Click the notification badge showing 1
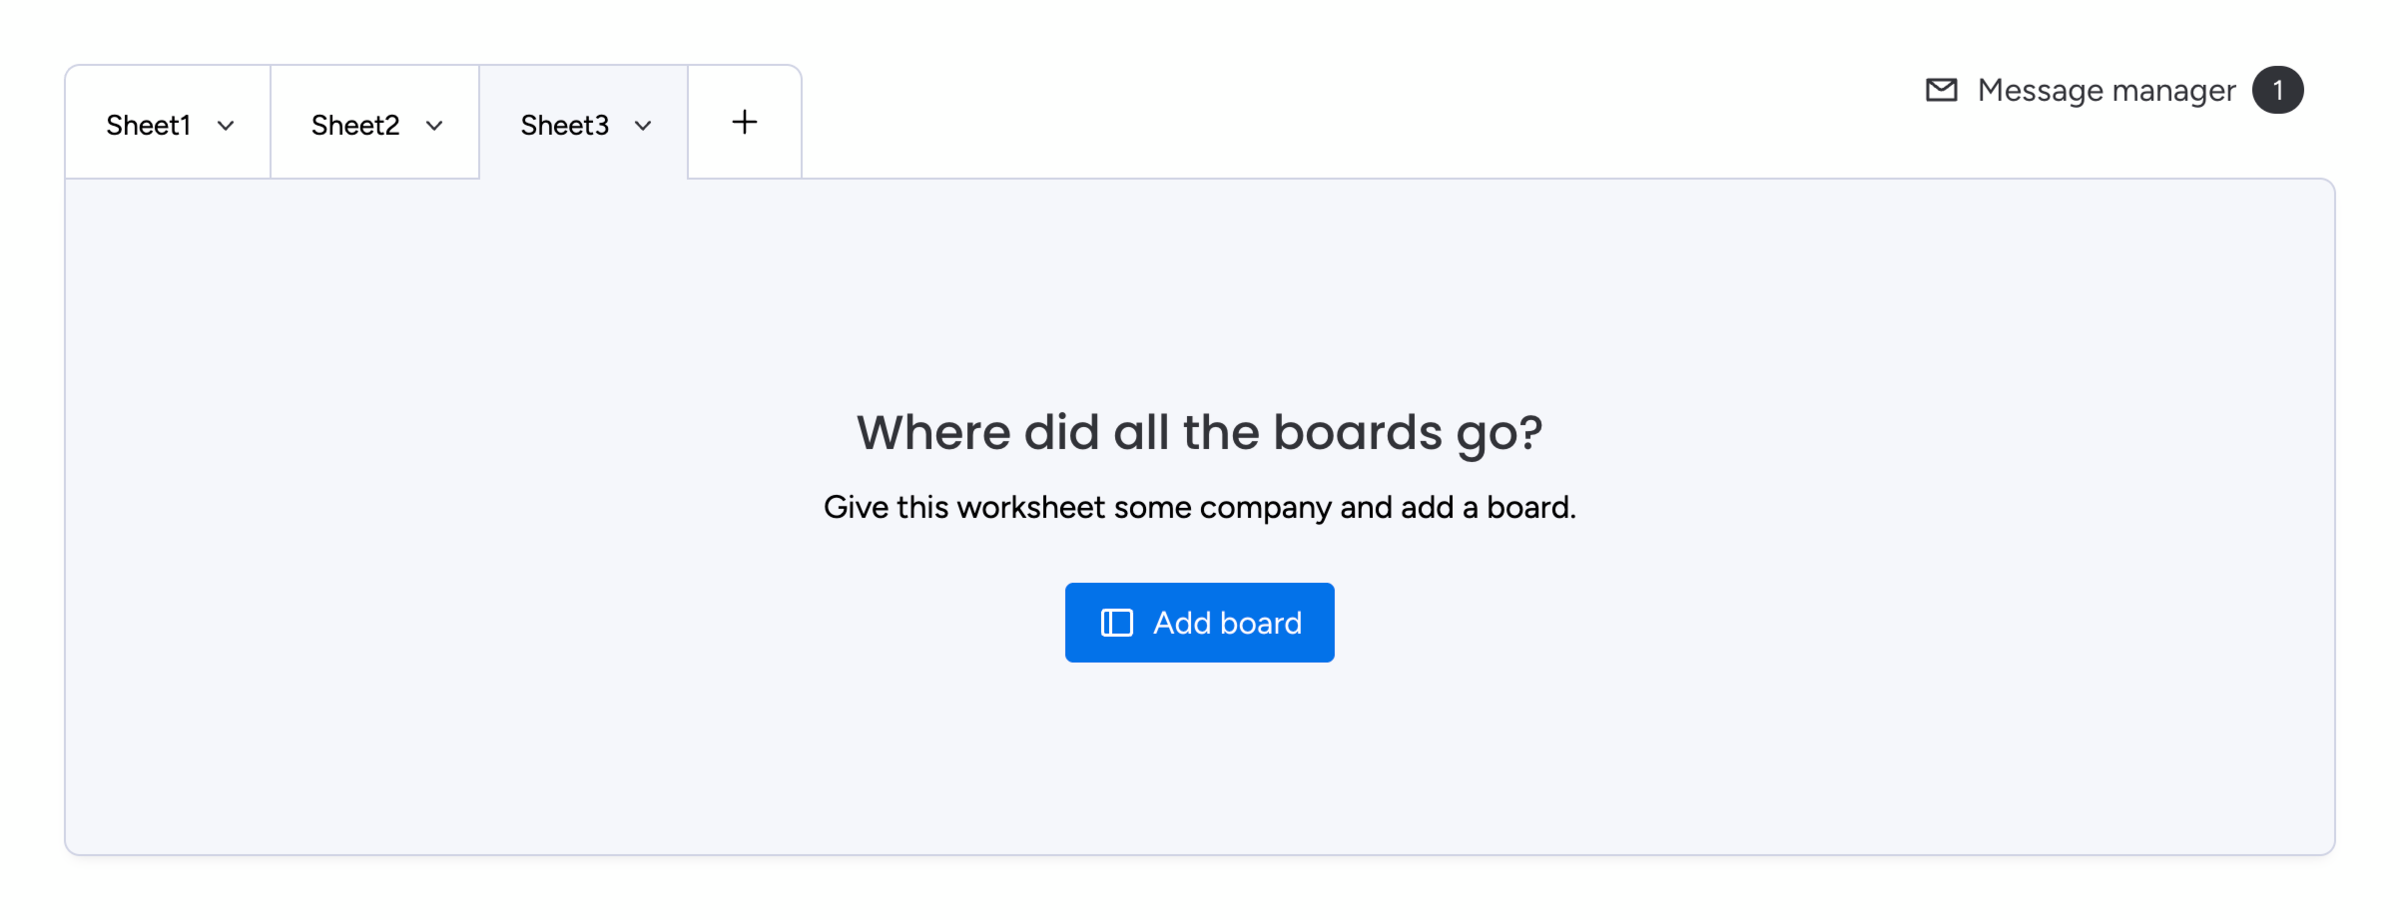The width and height of the screenshot is (2400, 920). (2277, 90)
